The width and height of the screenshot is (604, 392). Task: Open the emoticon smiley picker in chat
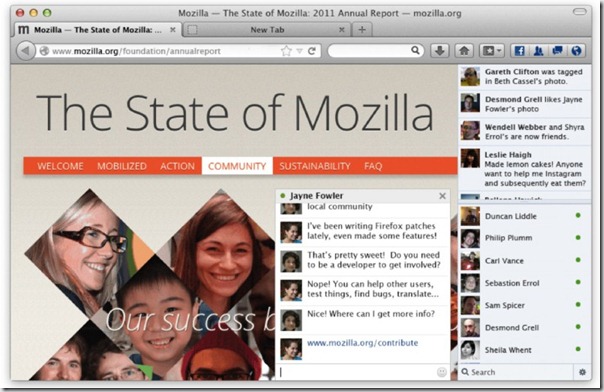(442, 372)
